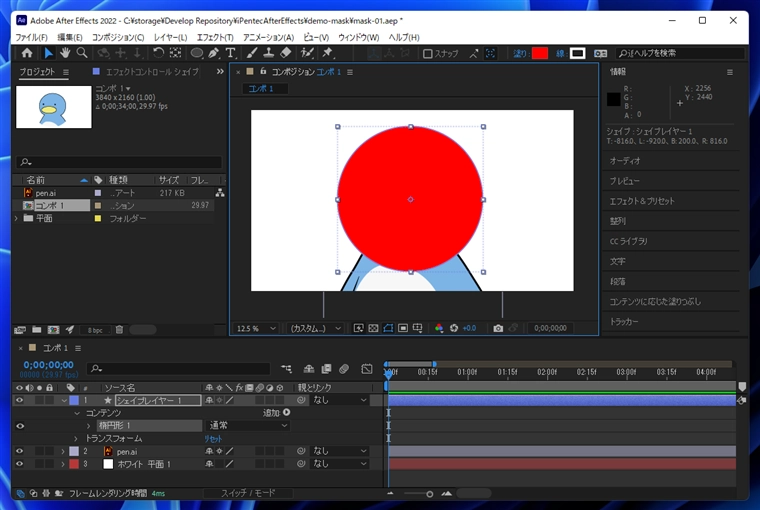
Task: Select the Zoom magnifier tool
Action: [82, 53]
